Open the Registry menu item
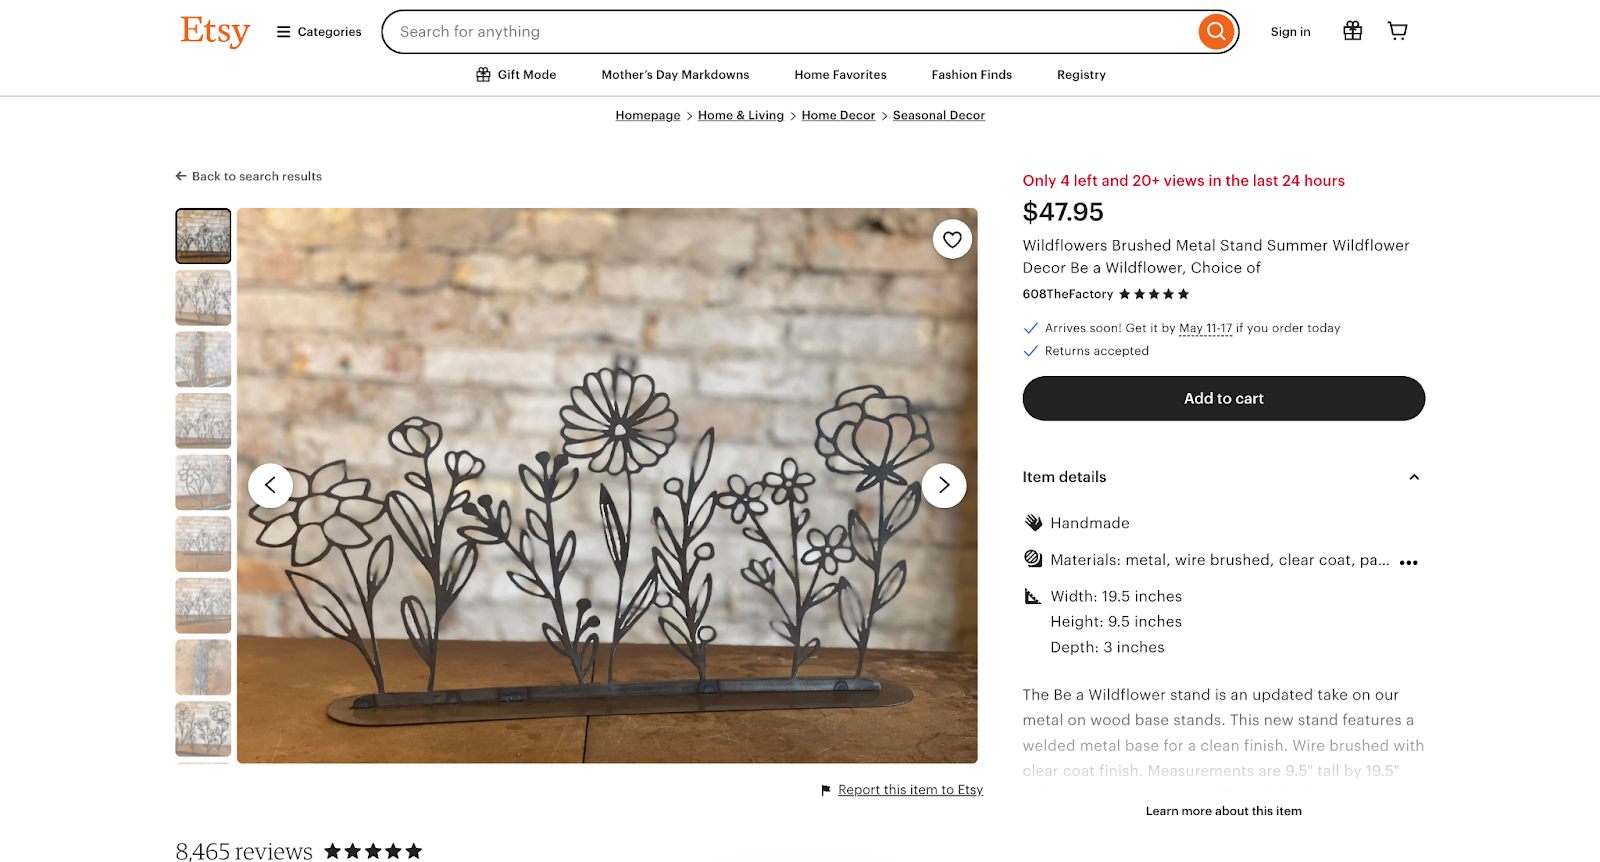The image size is (1600, 862). coord(1080,74)
